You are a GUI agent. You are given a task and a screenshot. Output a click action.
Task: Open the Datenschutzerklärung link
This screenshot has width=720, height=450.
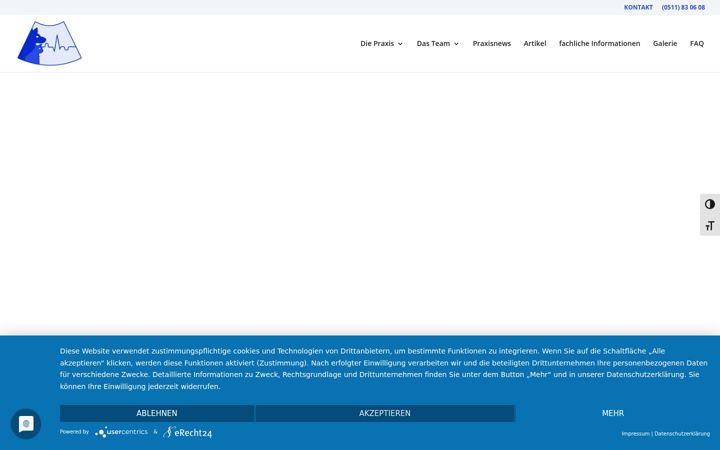pyautogui.click(x=682, y=433)
